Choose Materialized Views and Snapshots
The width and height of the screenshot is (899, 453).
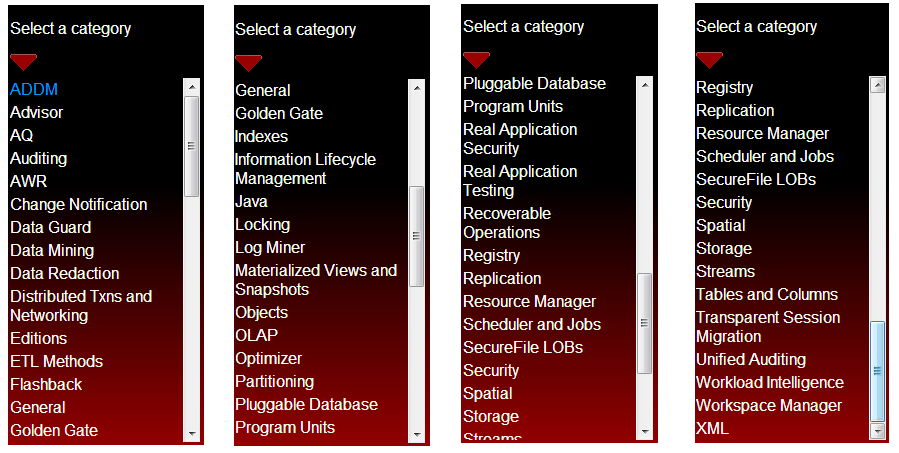click(315, 280)
